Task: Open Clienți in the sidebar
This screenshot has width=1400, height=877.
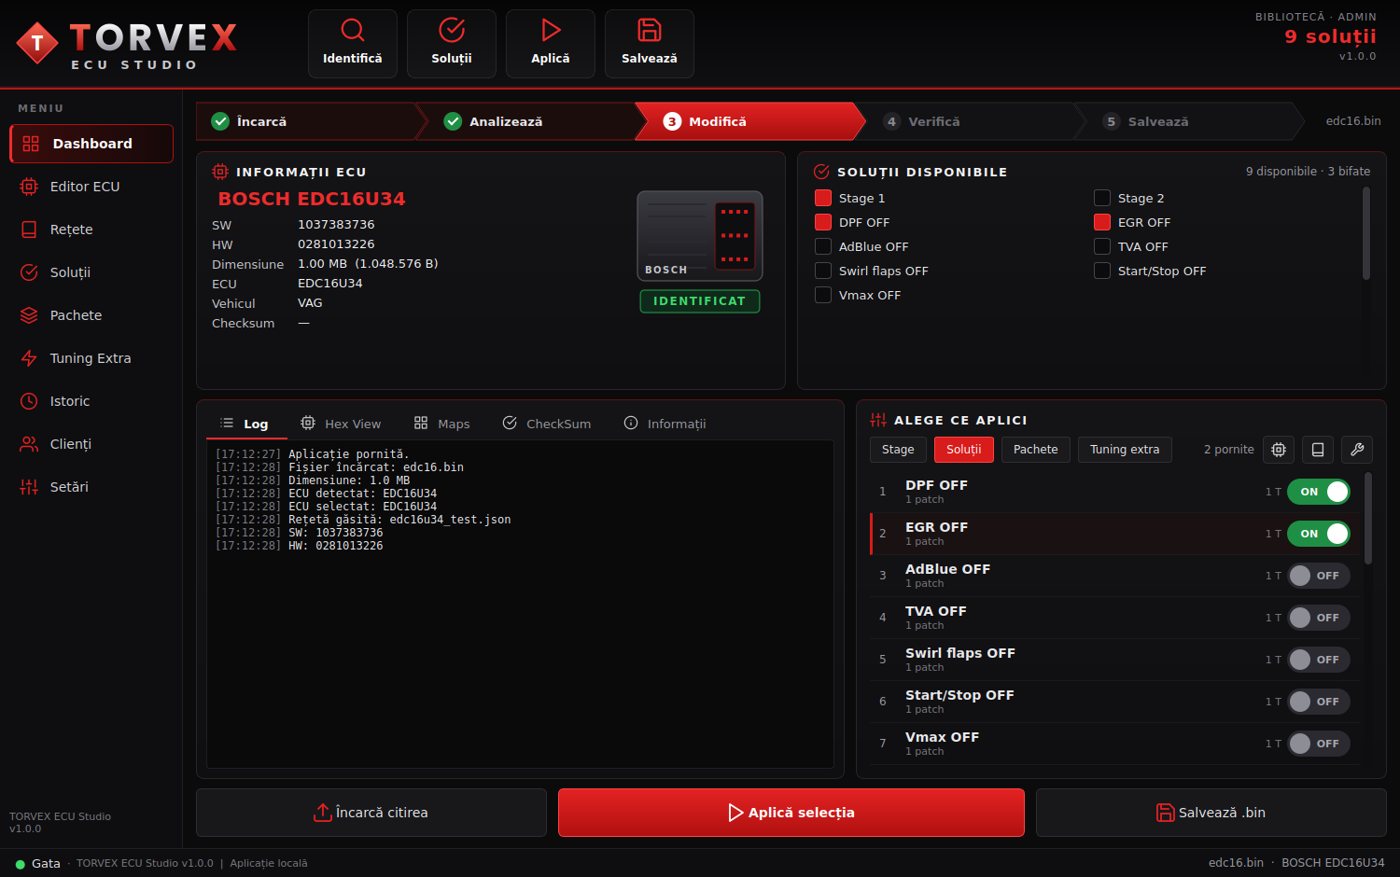Action: (x=91, y=444)
